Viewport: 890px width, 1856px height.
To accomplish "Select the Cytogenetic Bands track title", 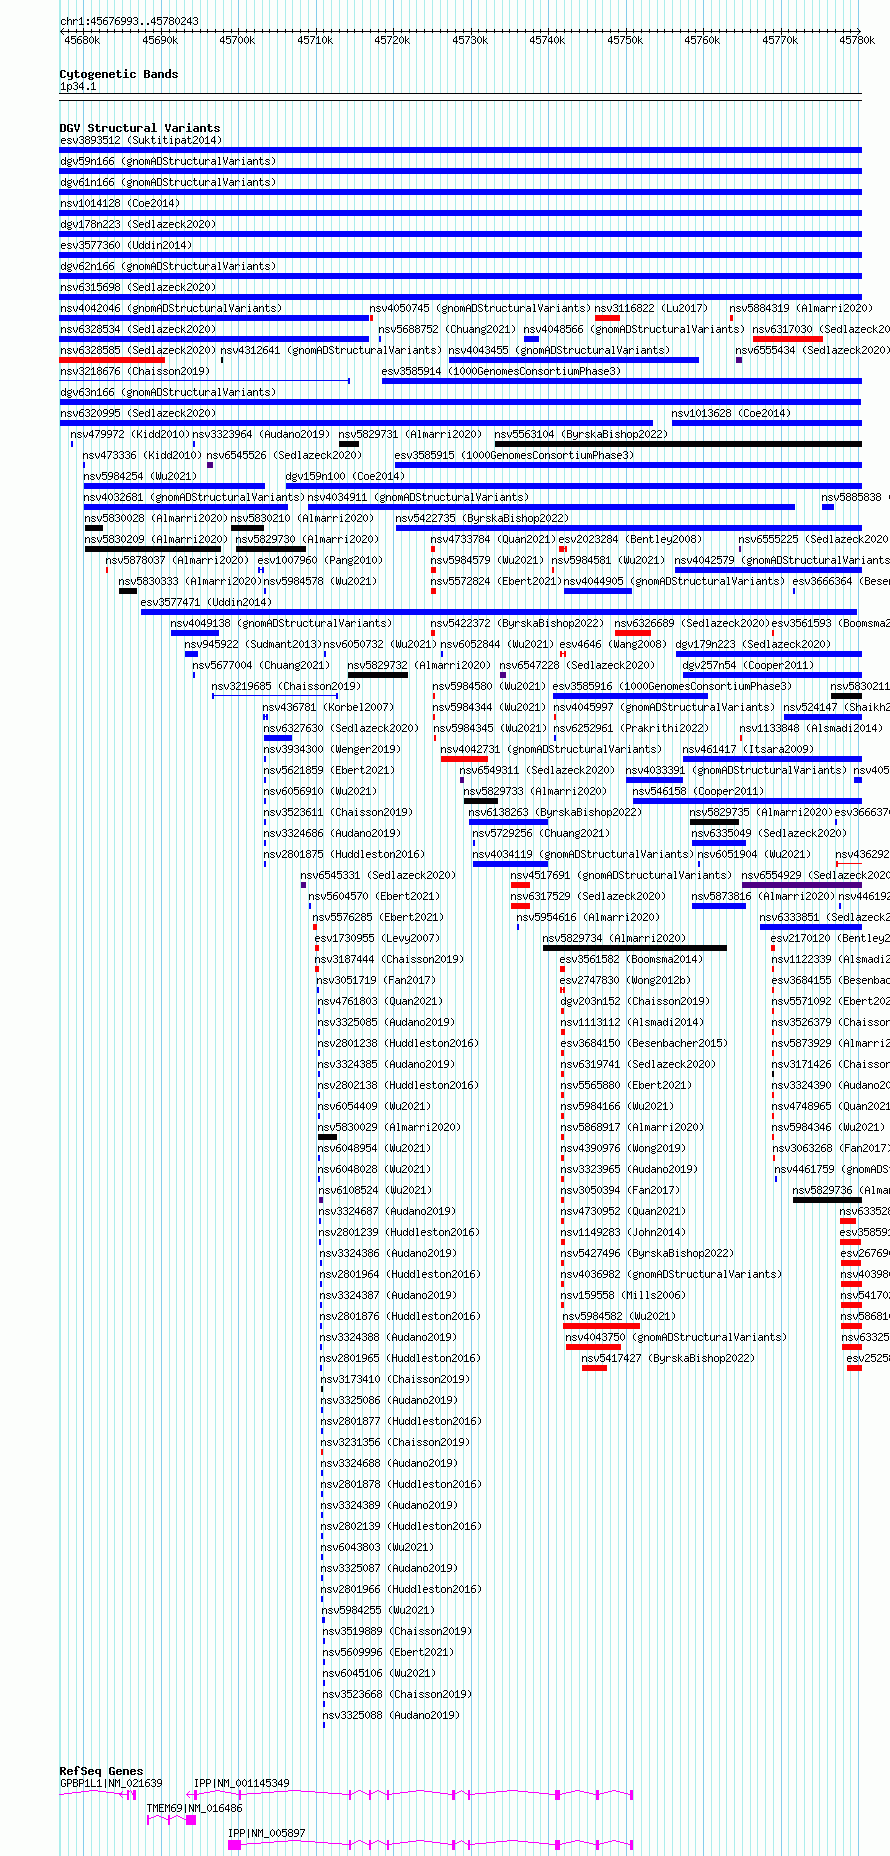I will (119, 74).
